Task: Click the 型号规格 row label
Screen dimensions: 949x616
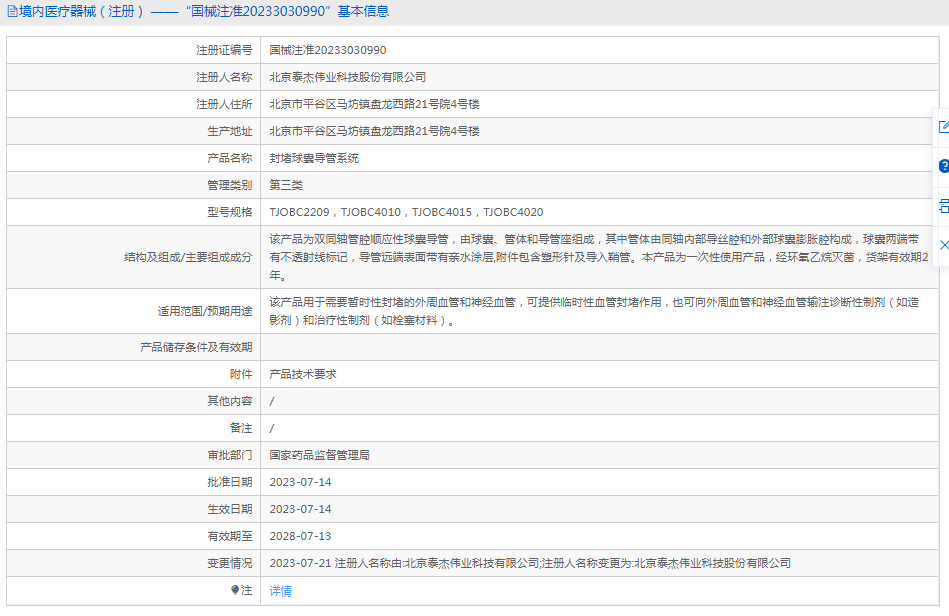Action: click(x=230, y=212)
